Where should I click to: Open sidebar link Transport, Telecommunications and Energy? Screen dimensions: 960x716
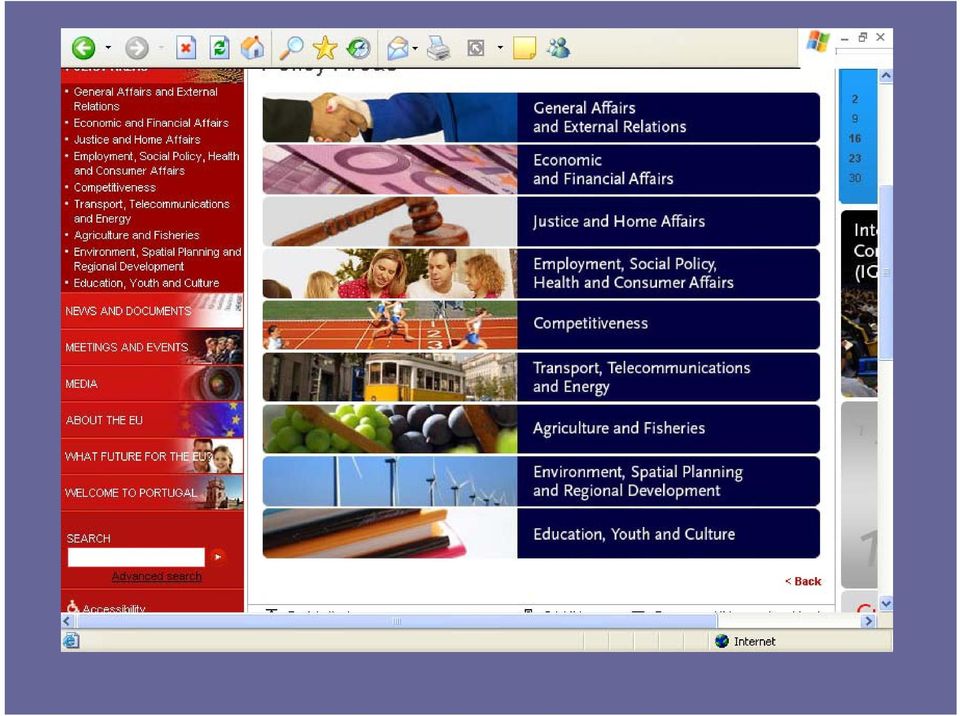[152, 211]
